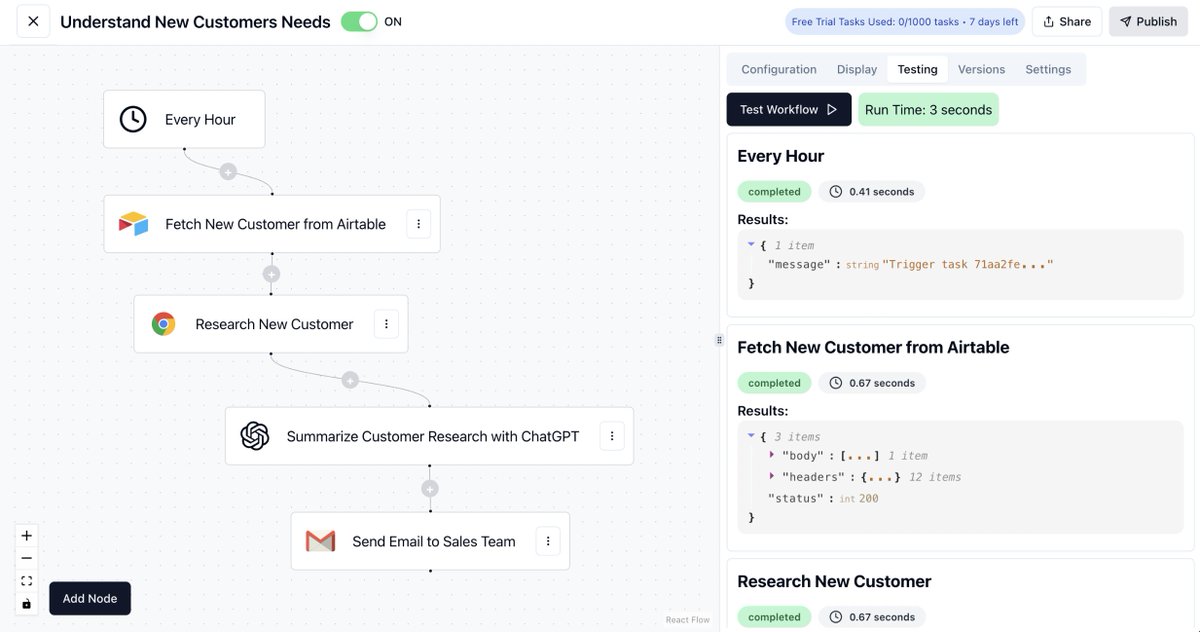This screenshot has width=1200, height=632.
Task: Click the Fetch New Customer from Airtable heading
Action: pyautogui.click(x=873, y=347)
